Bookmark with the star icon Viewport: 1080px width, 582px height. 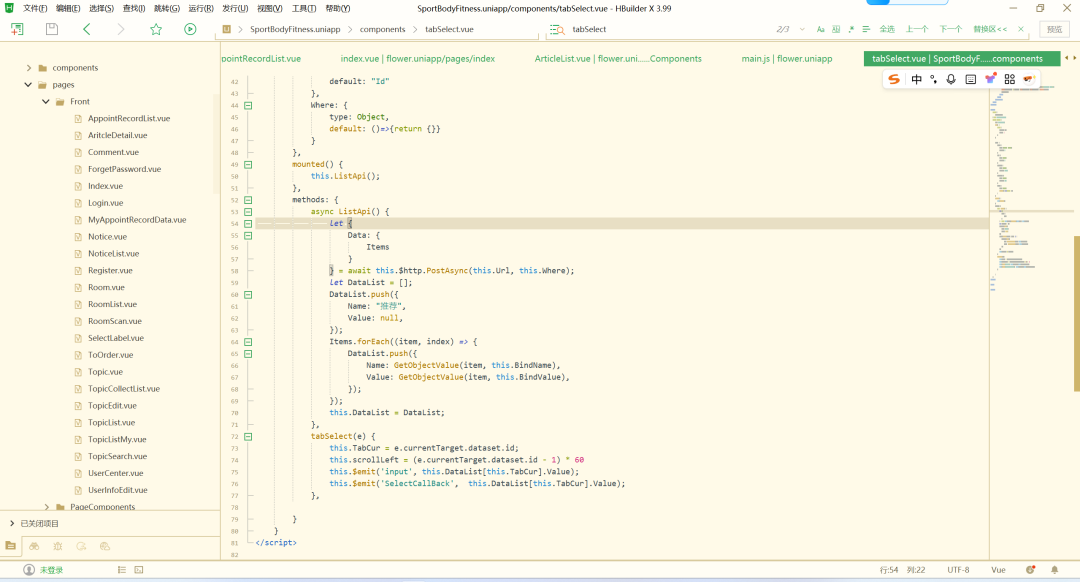tap(156, 29)
